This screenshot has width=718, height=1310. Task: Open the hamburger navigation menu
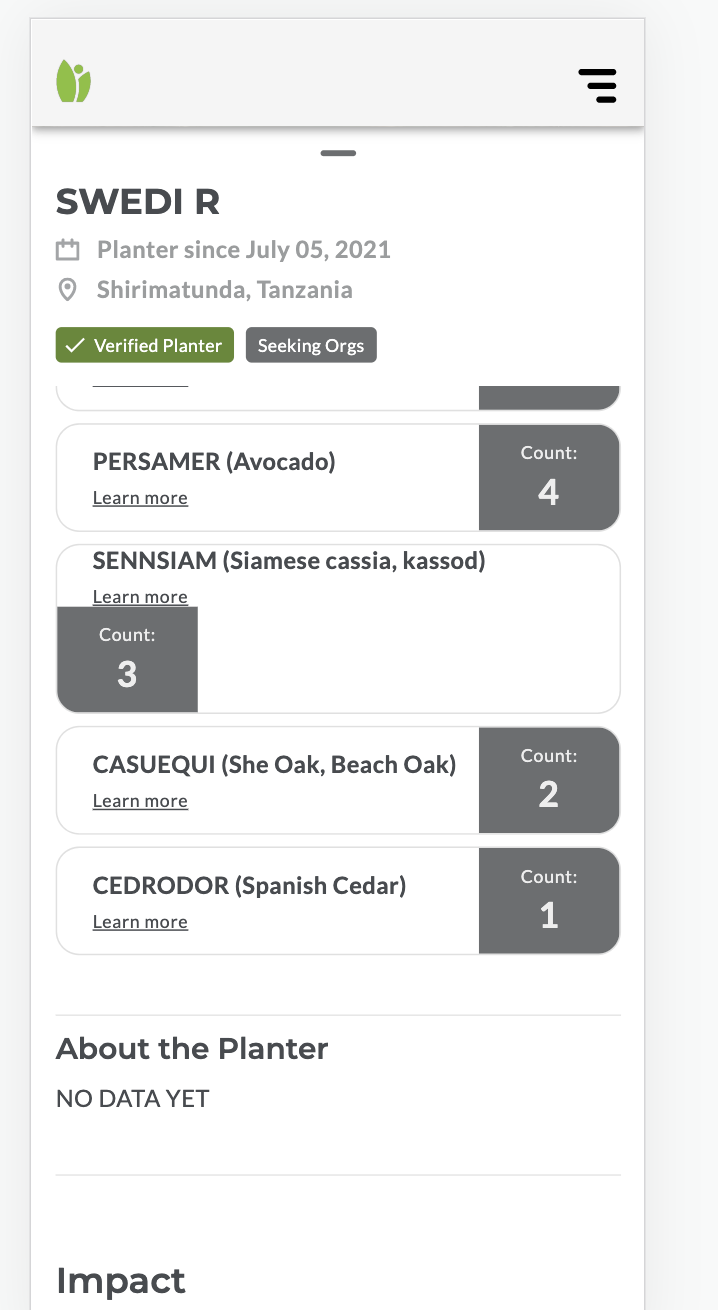click(597, 86)
